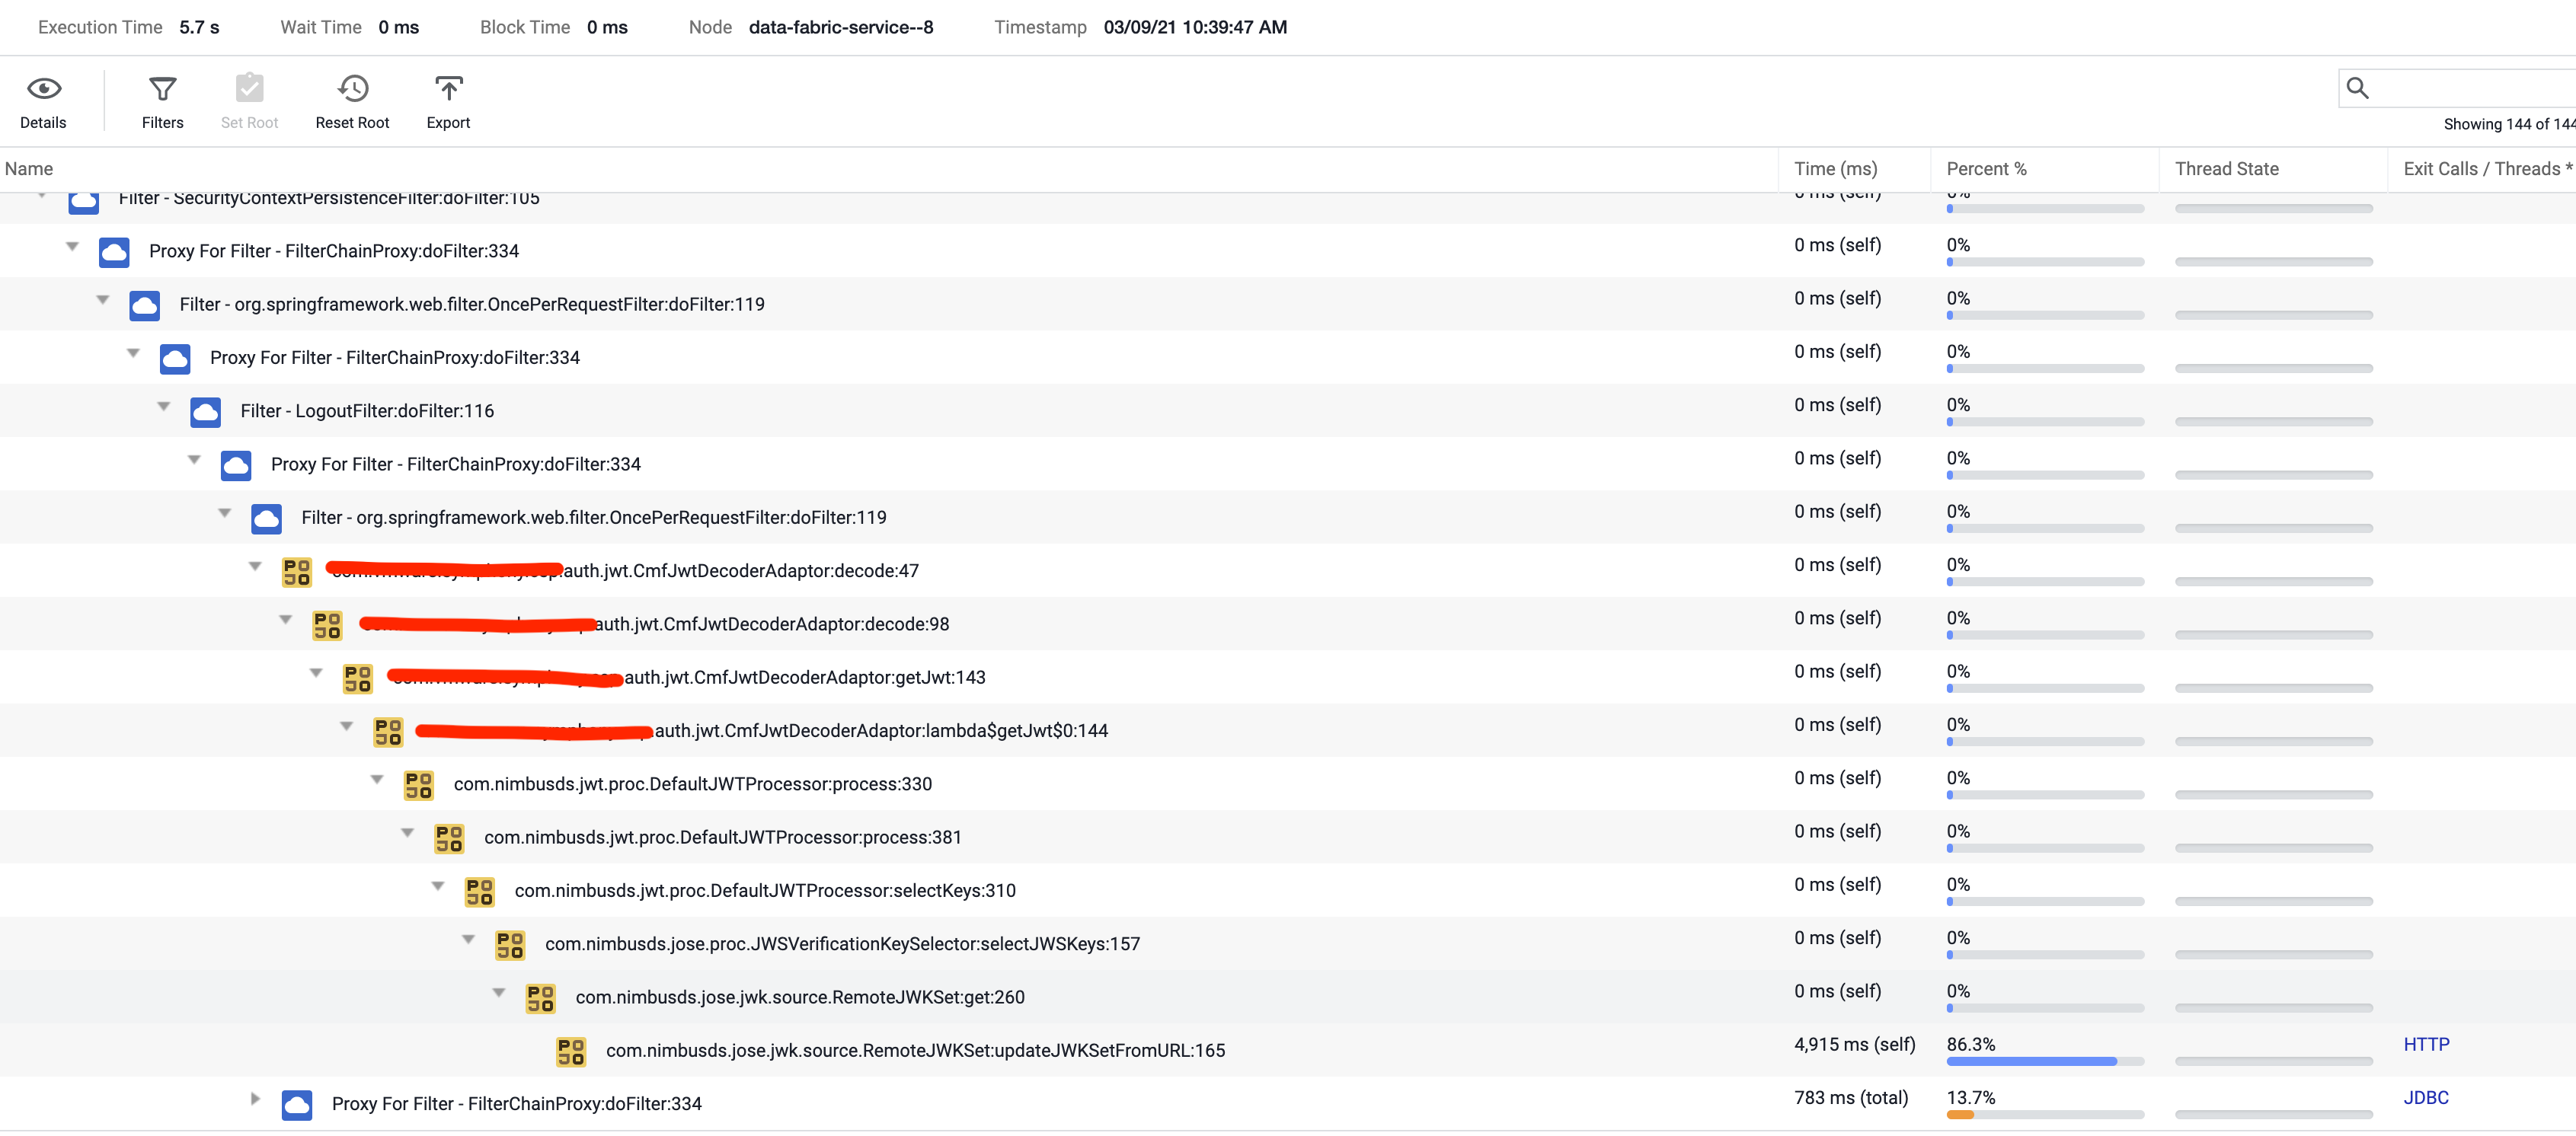Click the LogoutFilter cloud icon

pos(206,411)
